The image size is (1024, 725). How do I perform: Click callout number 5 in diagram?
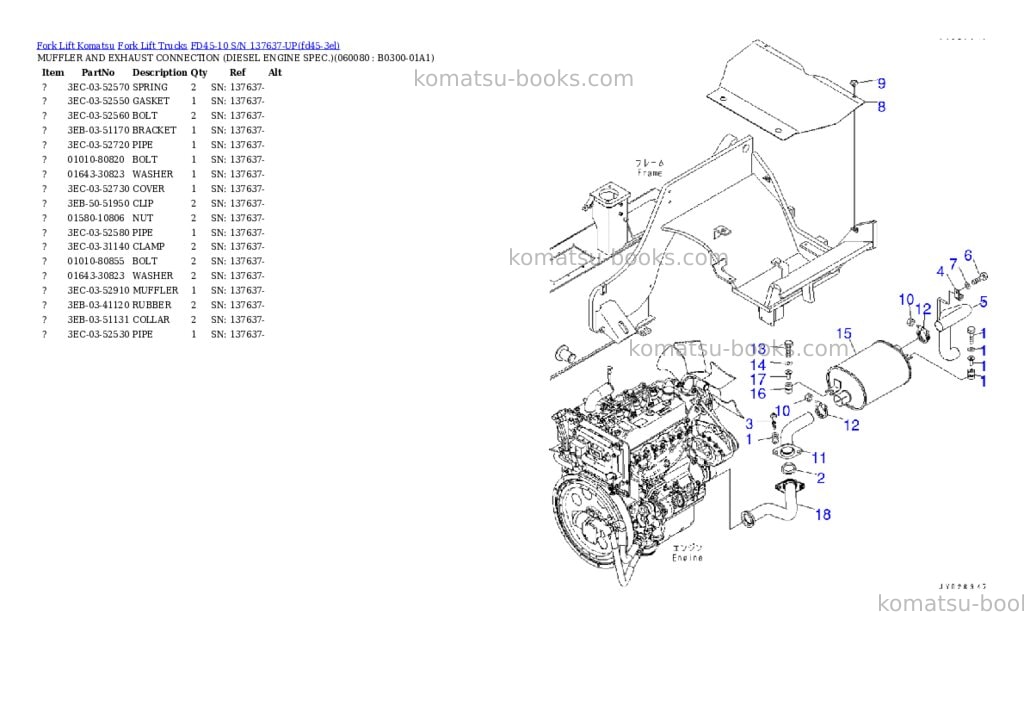(x=984, y=302)
